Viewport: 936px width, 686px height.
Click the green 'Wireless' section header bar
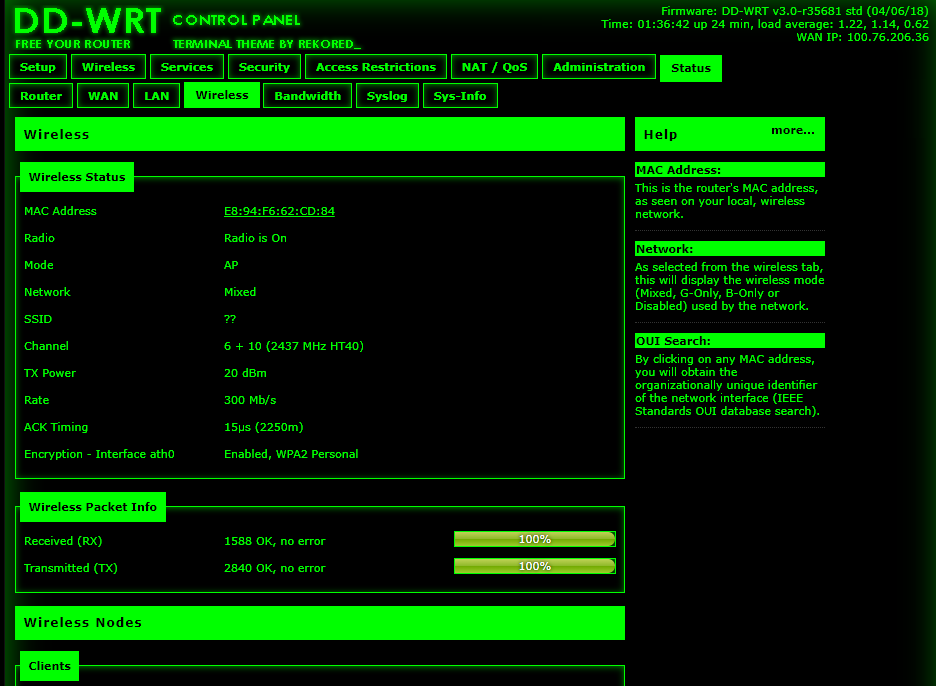320,134
